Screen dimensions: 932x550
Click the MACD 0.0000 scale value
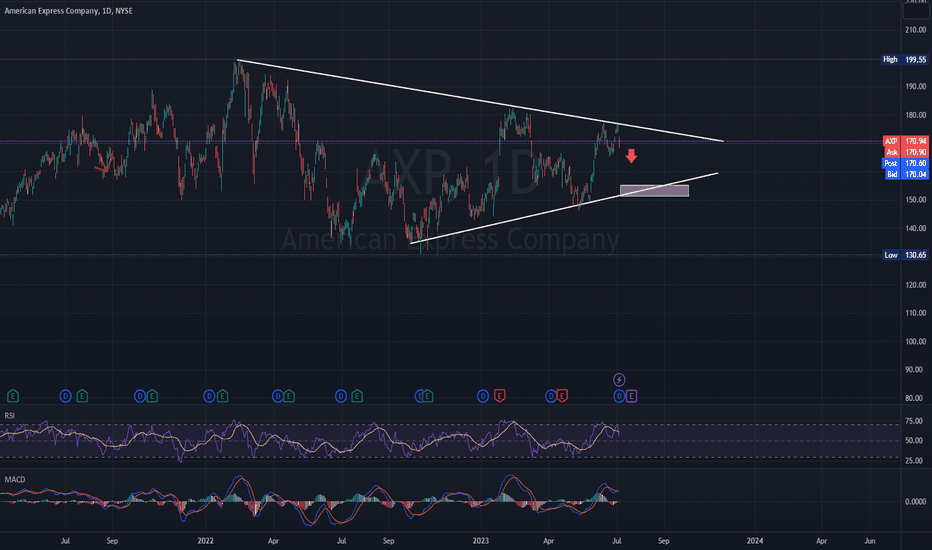pos(915,502)
